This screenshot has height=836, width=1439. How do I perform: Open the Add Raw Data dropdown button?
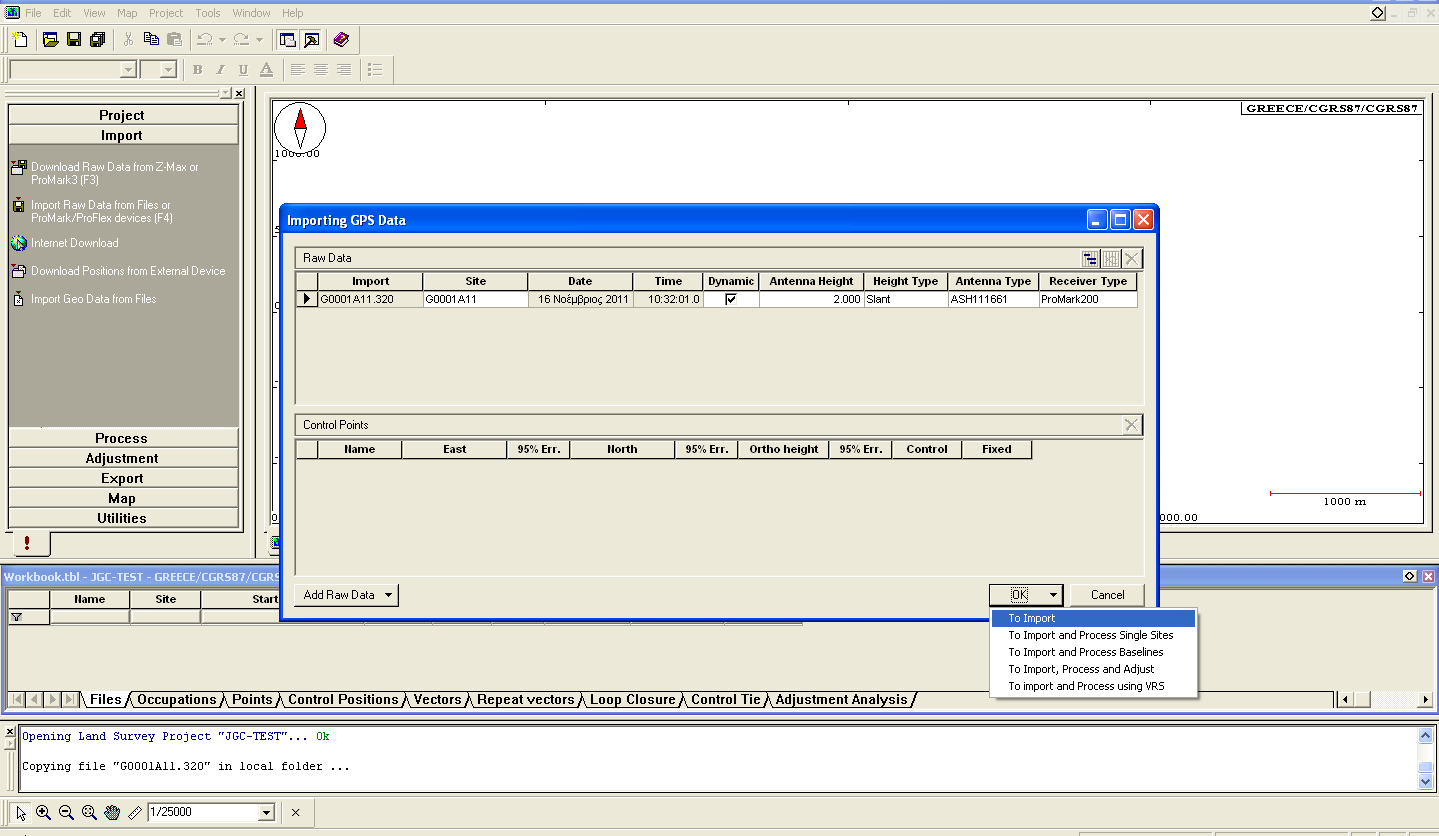click(346, 595)
